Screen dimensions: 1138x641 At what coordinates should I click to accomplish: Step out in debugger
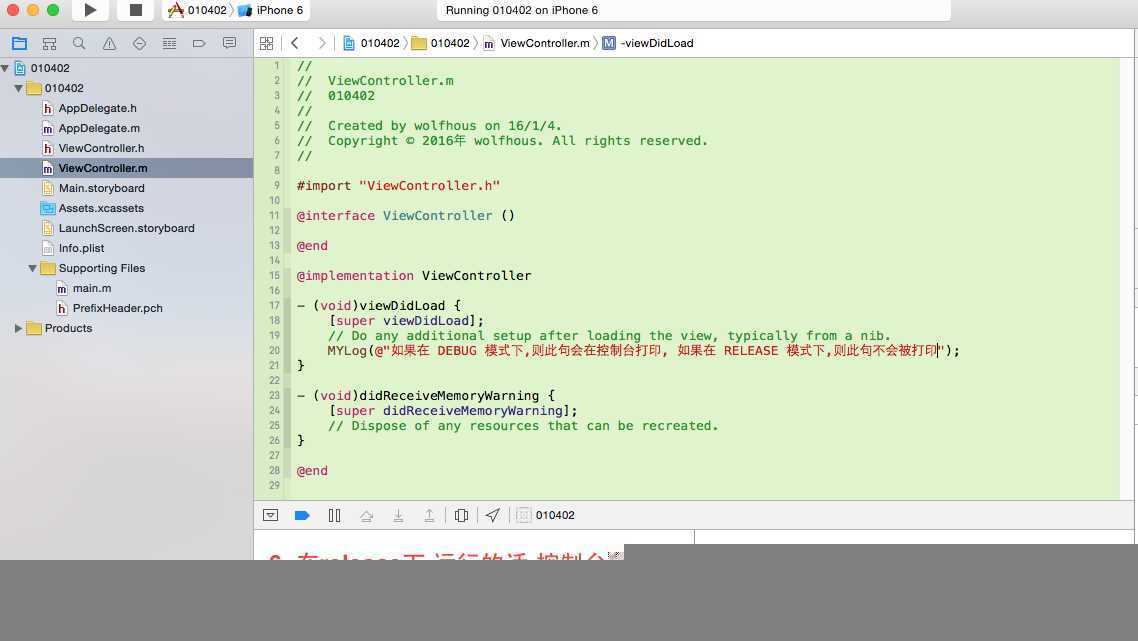tap(430, 515)
